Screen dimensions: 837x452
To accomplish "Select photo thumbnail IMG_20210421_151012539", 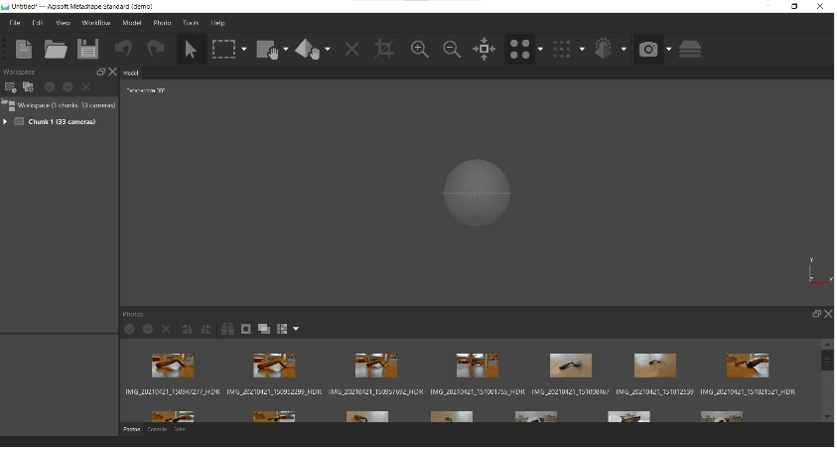I will tap(655, 366).
